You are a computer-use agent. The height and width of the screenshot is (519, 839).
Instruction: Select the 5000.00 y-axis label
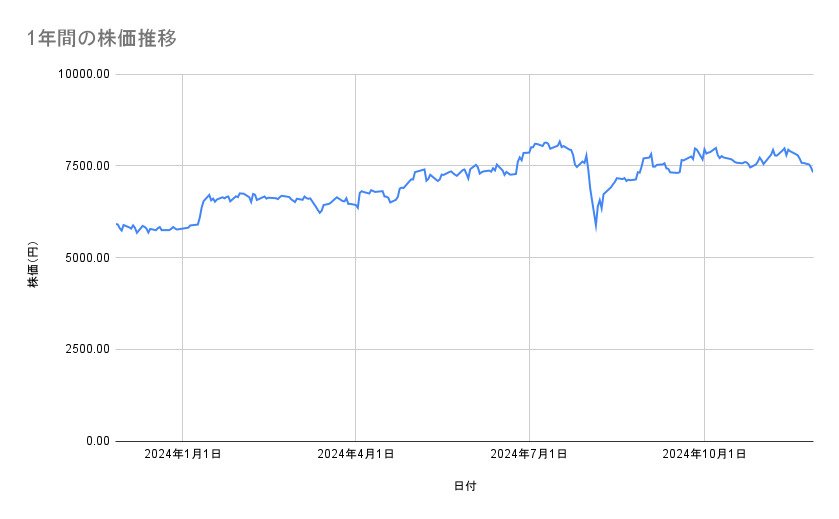click(x=86, y=258)
